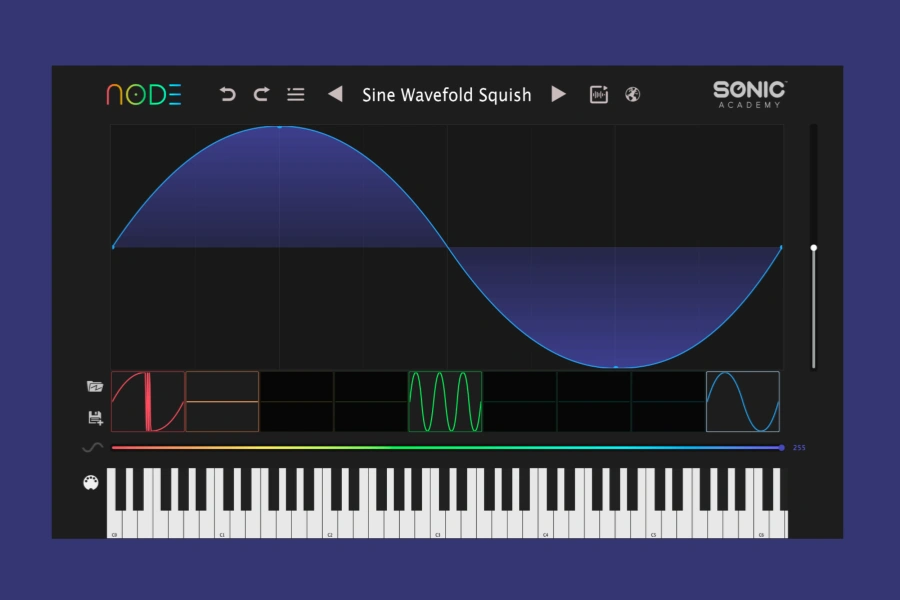Play the C6 key on keyboard
This screenshot has height=600, width=900.
[761, 524]
